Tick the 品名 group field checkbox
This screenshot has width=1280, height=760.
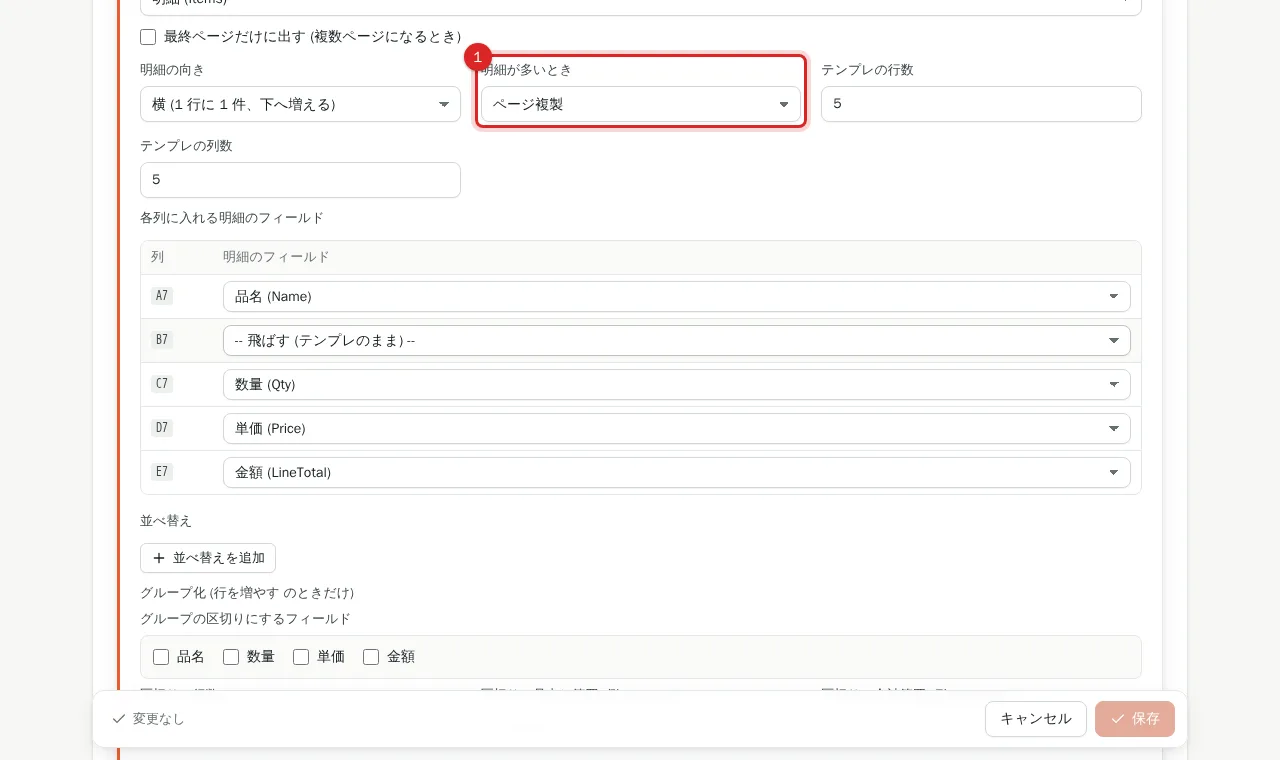pos(161,657)
